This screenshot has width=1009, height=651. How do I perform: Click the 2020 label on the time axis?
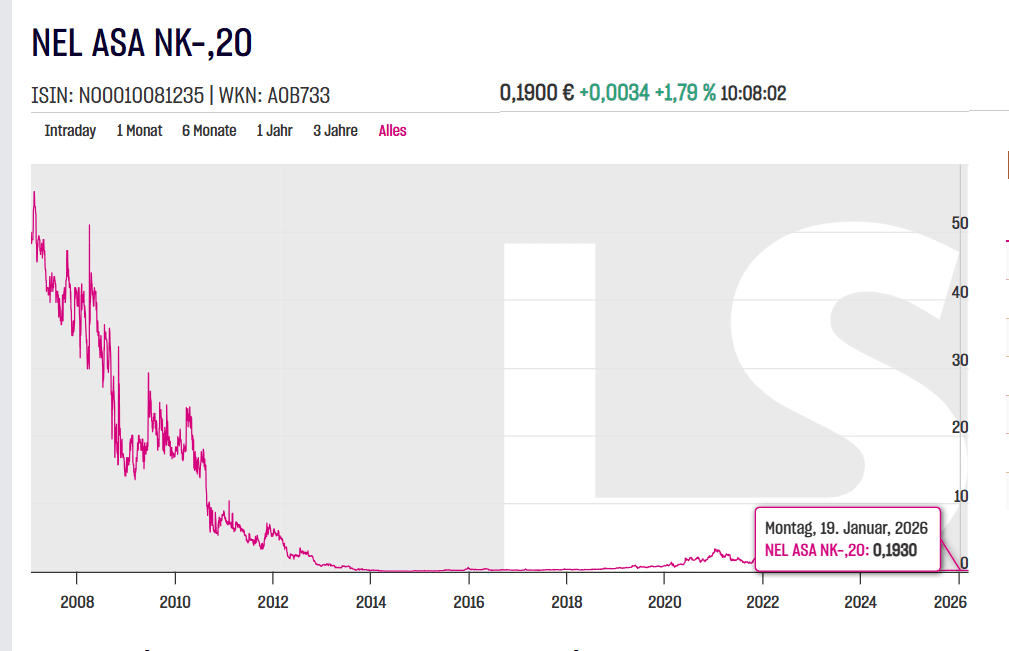click(x=665, y=602)
